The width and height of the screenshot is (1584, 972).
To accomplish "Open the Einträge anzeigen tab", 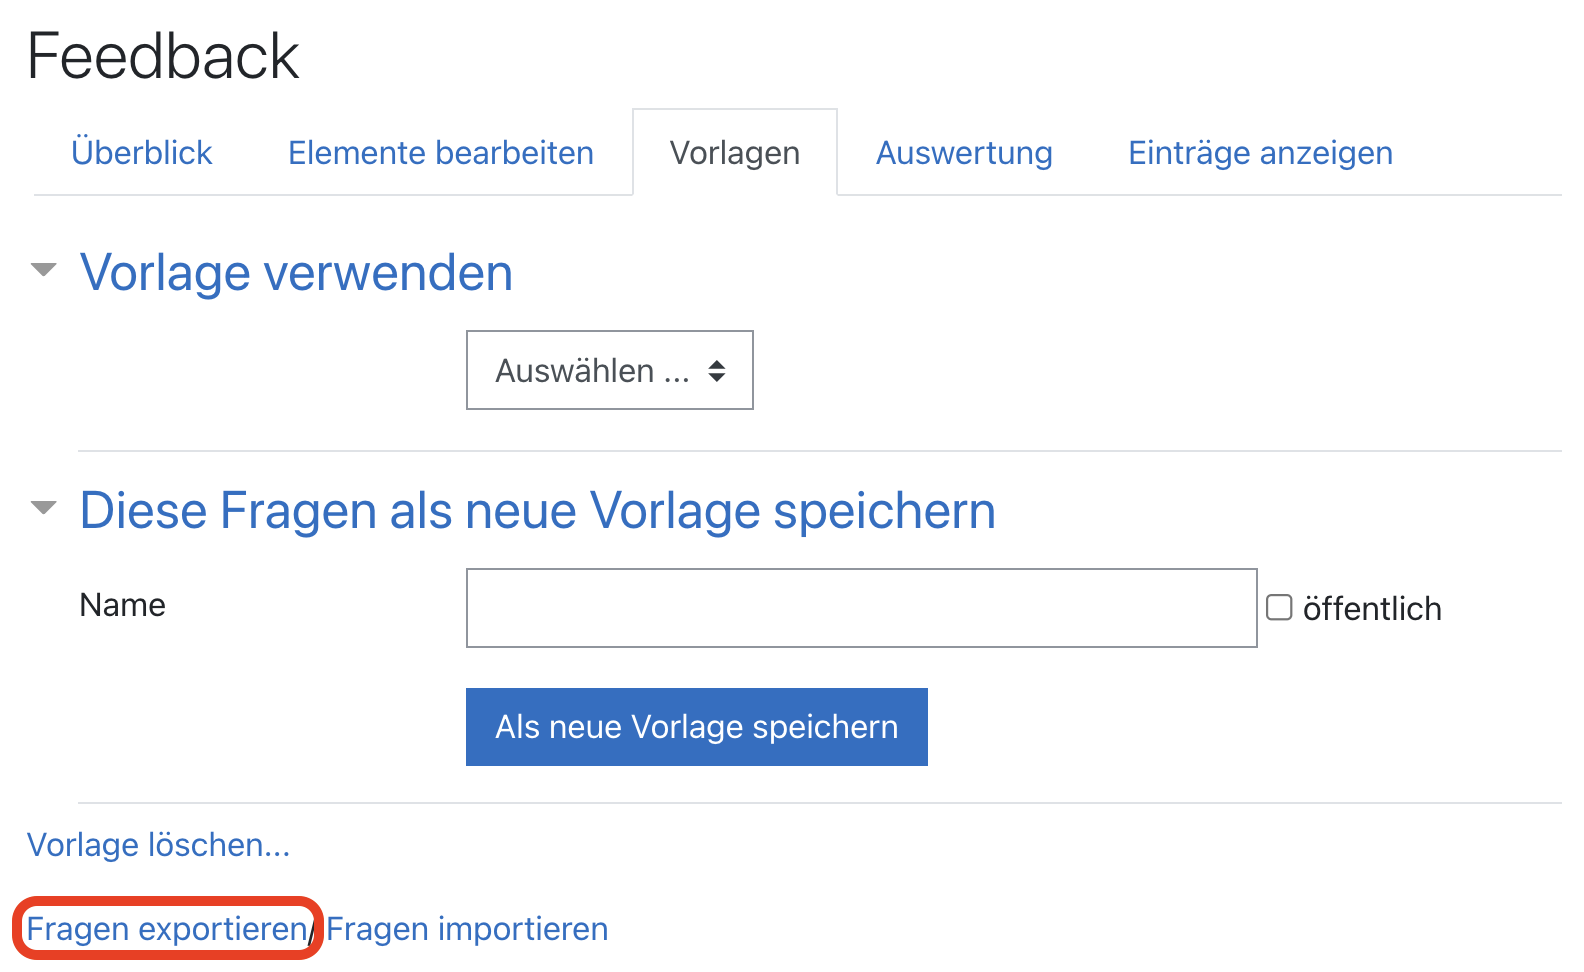I will (1260, 153).
